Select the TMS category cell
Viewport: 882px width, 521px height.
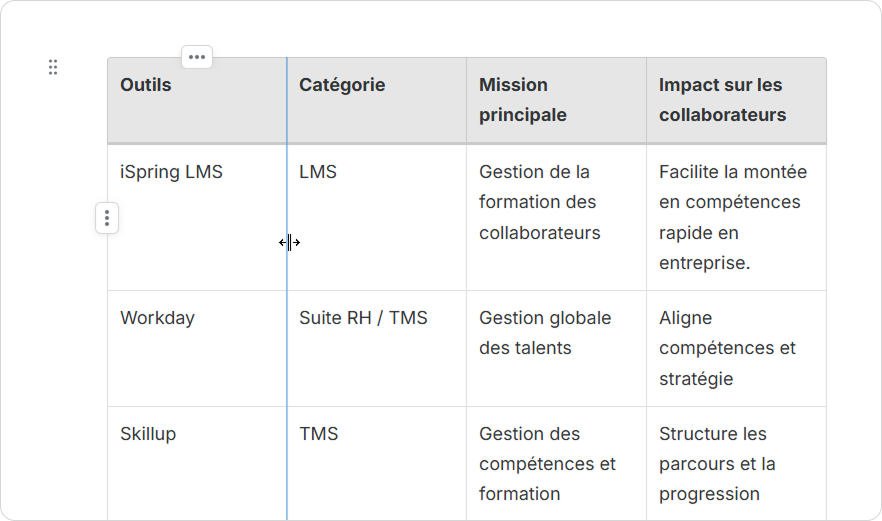tap(319, 434)
